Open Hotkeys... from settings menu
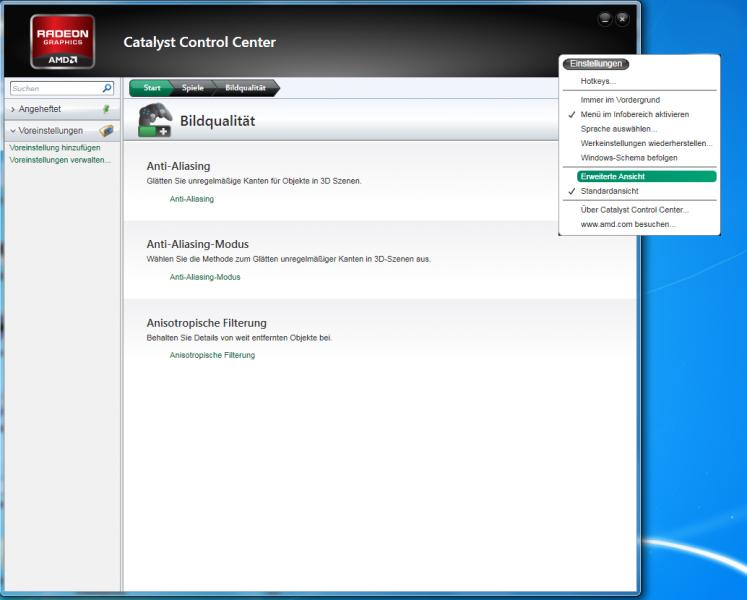Screen dimensions: 747x600 598,81
